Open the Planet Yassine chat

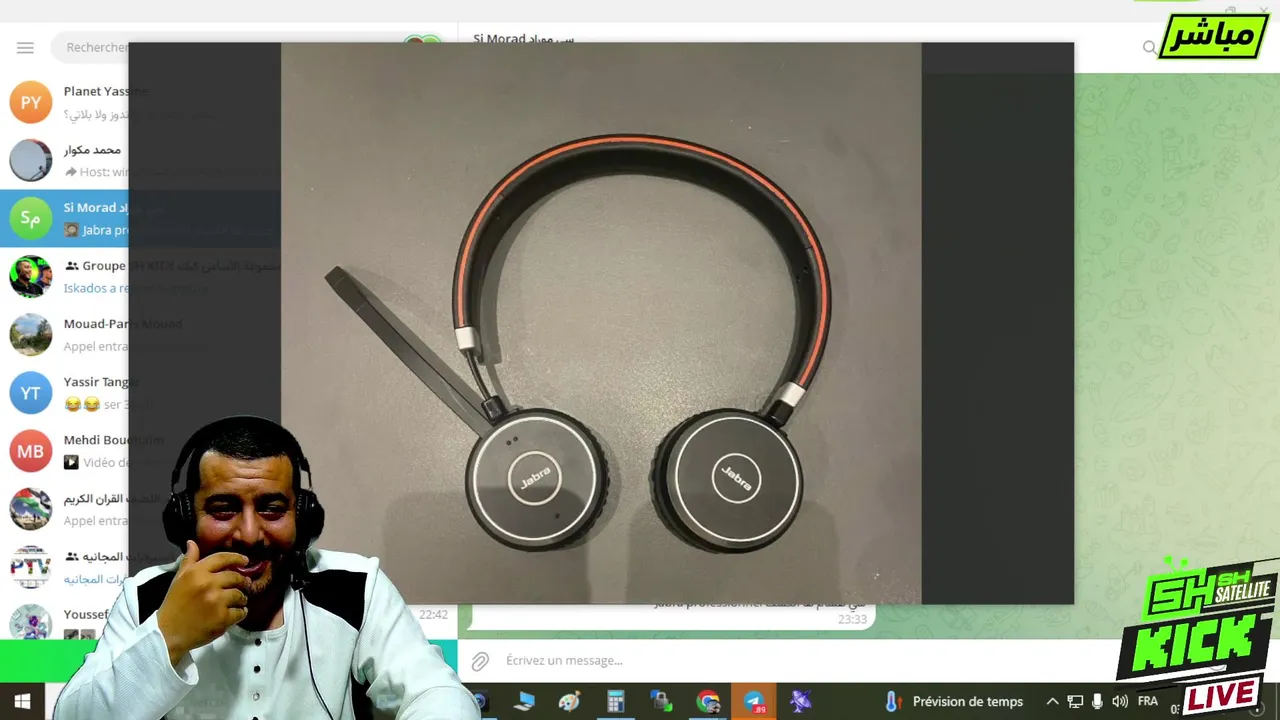tap(229, 102)
